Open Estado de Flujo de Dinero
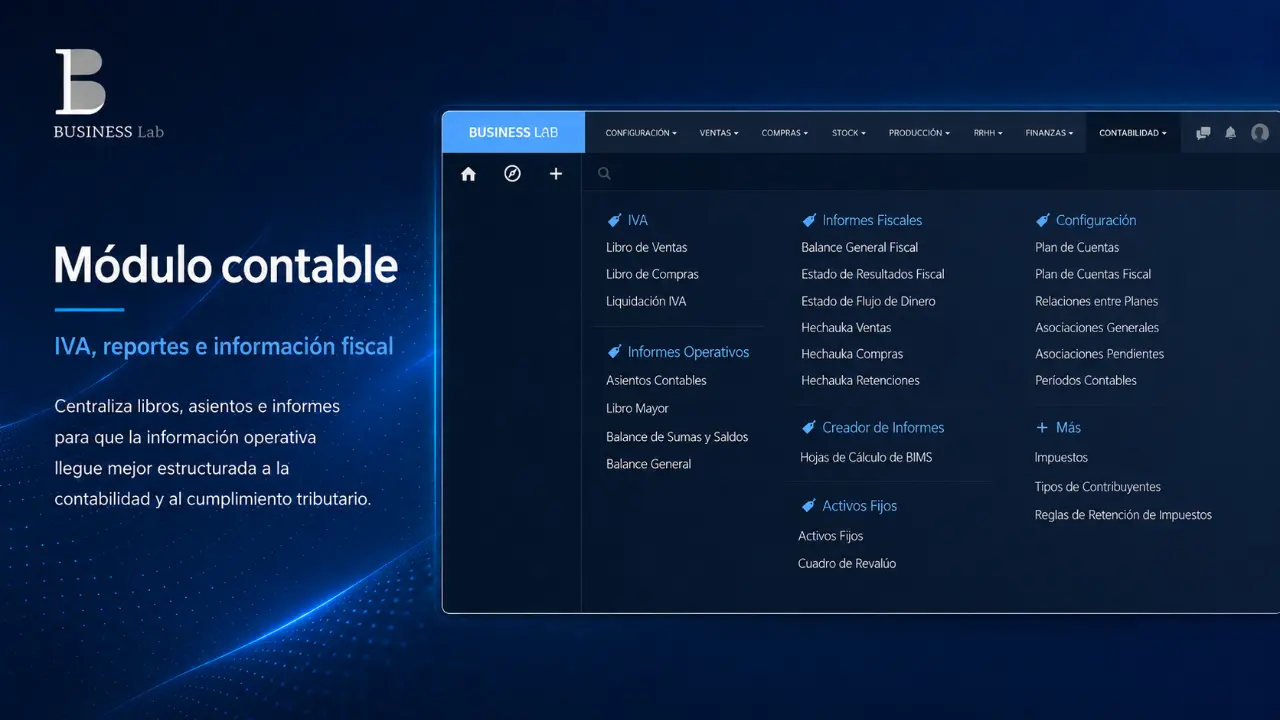Image resolution: width=1280 pixels, height=720 pixels. [868, 301]
